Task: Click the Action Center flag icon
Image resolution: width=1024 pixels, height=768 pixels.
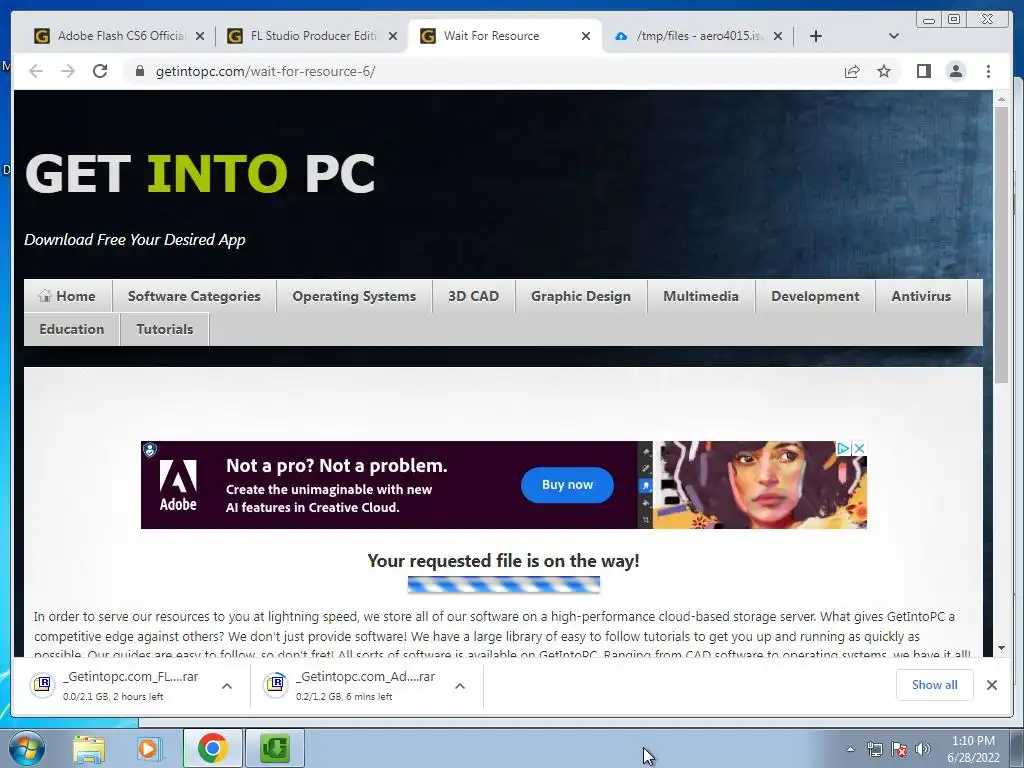Action: pyautogui.click(x=899, y=749)
